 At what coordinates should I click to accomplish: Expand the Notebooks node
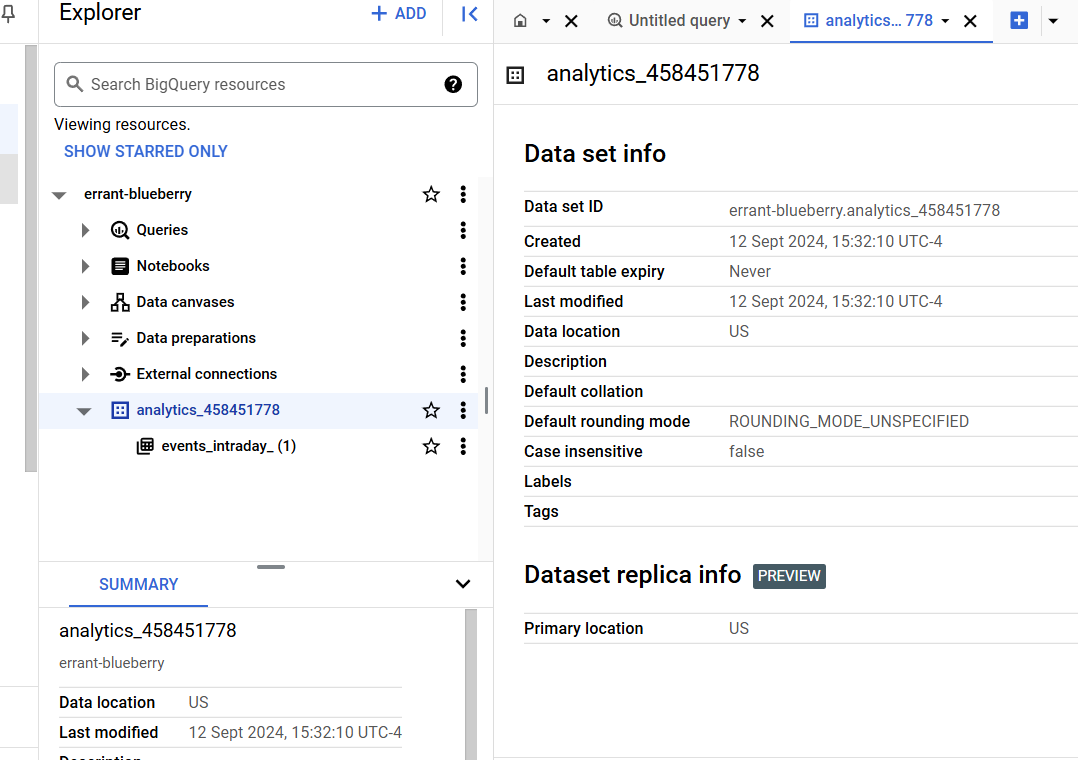point(85,266)
